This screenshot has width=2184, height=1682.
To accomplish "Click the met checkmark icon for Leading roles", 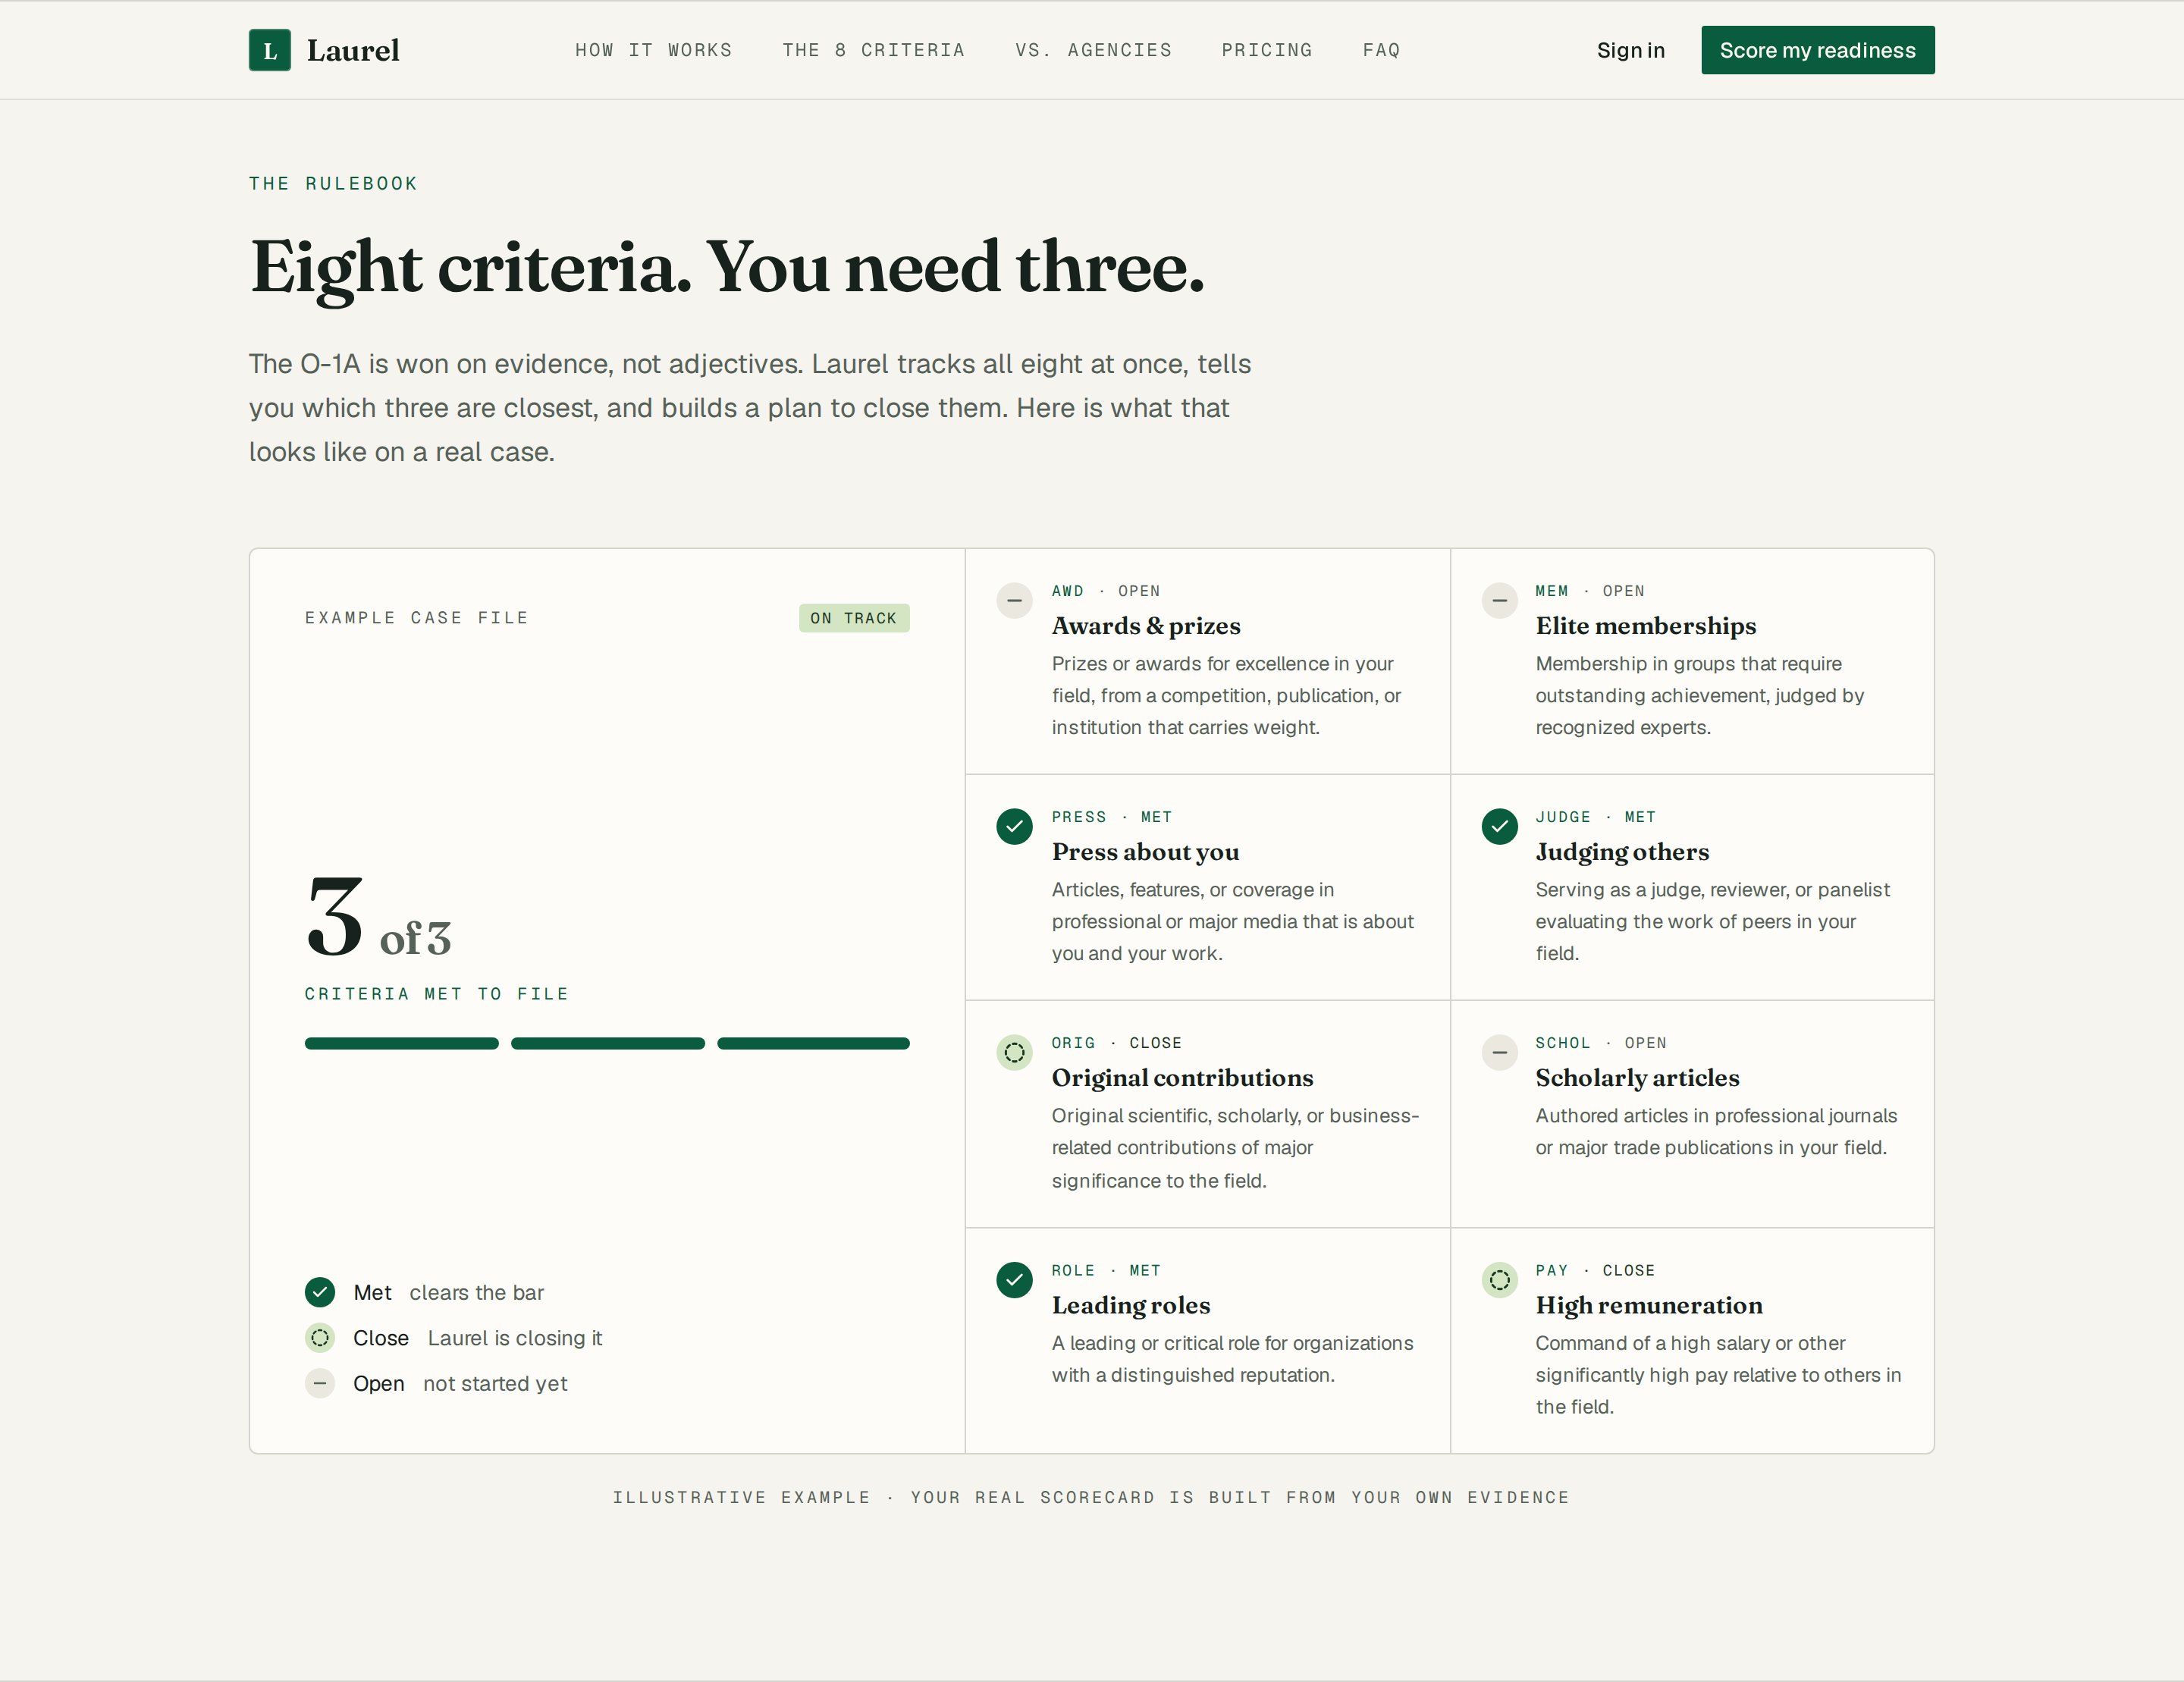I will pyautogui.click(x=1014, y=1279).
